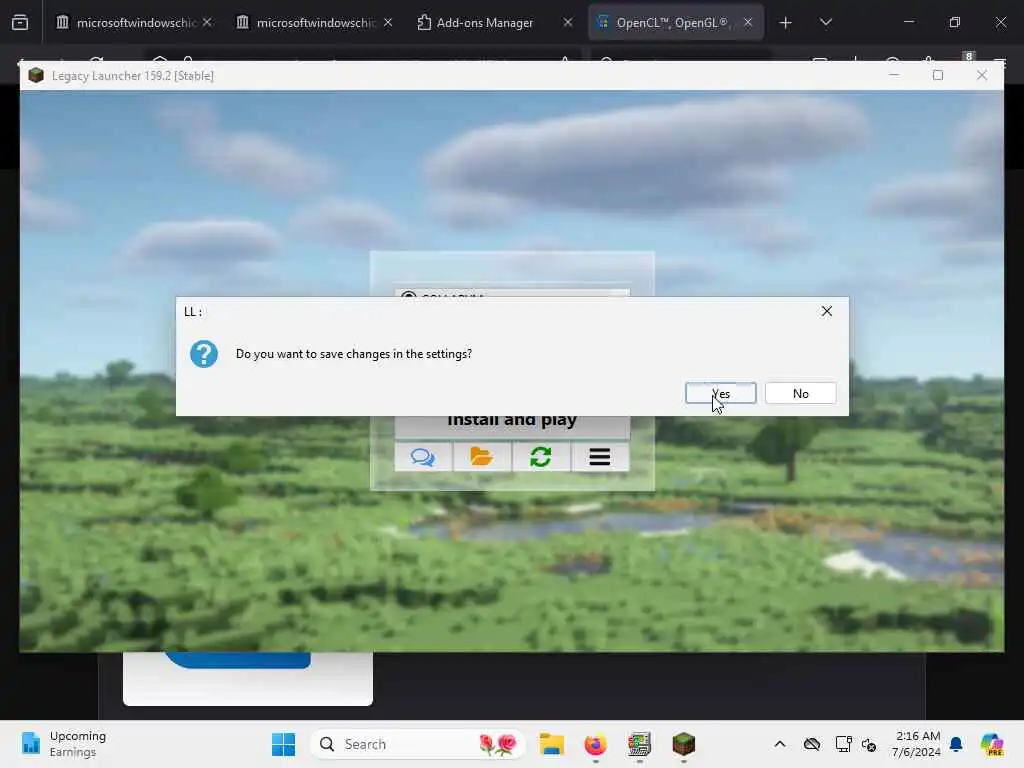Maximize the Legacy Launcher window
This screenshot has width=1024, height=768.
tap(938, 75)
